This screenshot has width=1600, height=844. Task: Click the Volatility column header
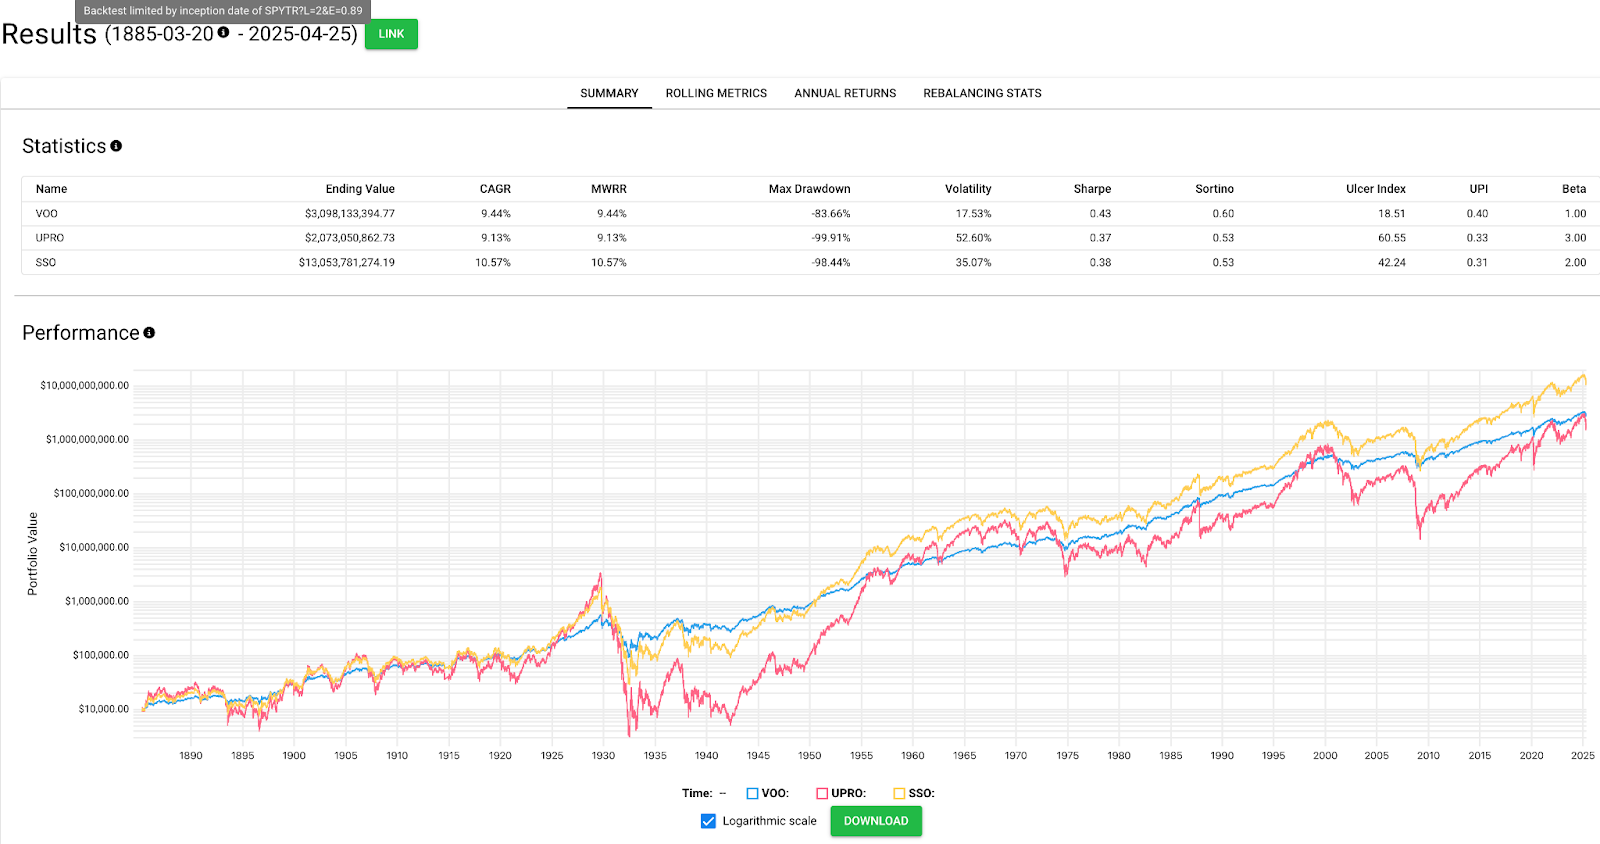968,189
